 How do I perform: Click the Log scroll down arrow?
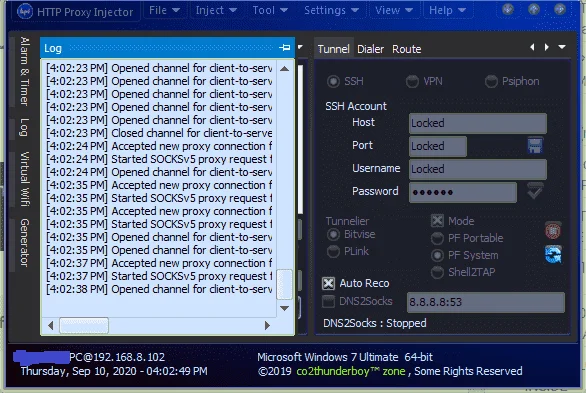pyautogui.click(x=284, y=309)
